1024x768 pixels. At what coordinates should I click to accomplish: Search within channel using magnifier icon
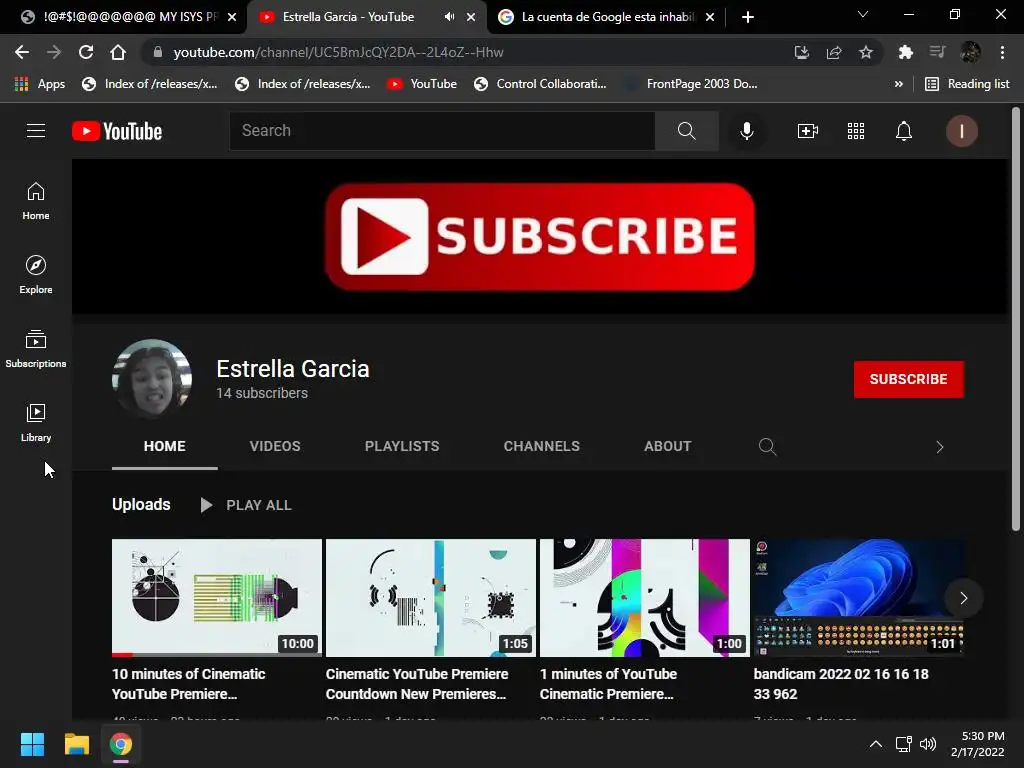[767, 447]
